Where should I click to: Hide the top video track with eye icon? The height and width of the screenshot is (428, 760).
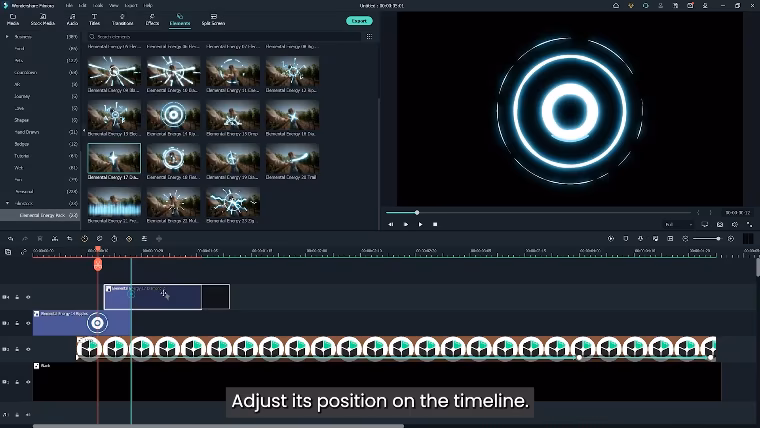point(28,297)
